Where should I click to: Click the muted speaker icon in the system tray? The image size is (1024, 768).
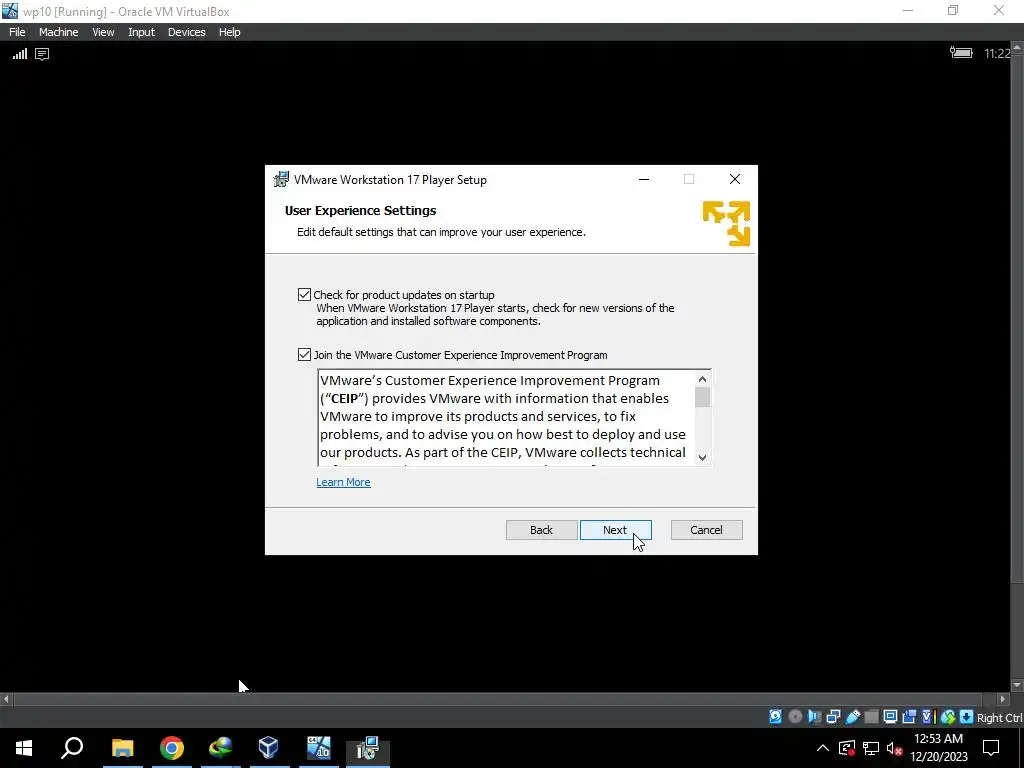(894, 748)
